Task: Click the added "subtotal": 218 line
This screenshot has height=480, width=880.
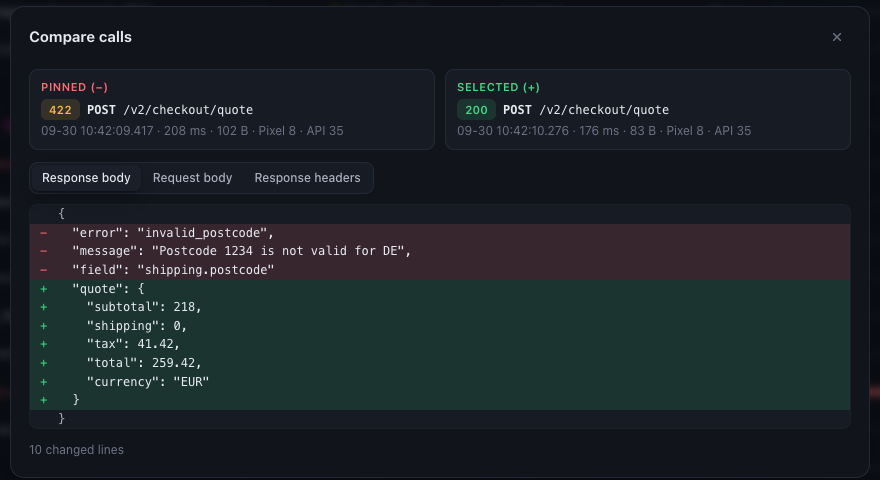Action: coord(440,307)
